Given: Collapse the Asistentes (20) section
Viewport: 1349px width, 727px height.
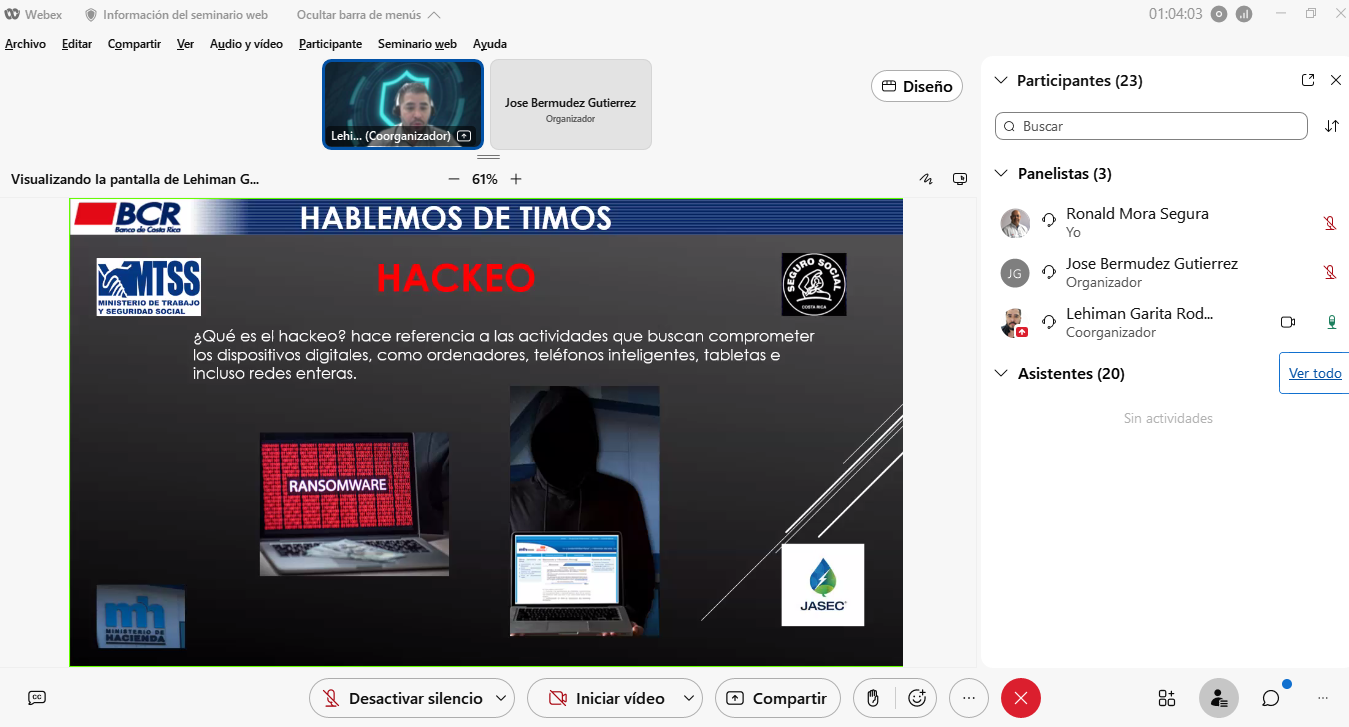Looking at the screenshot, I should coord(1001,373).
